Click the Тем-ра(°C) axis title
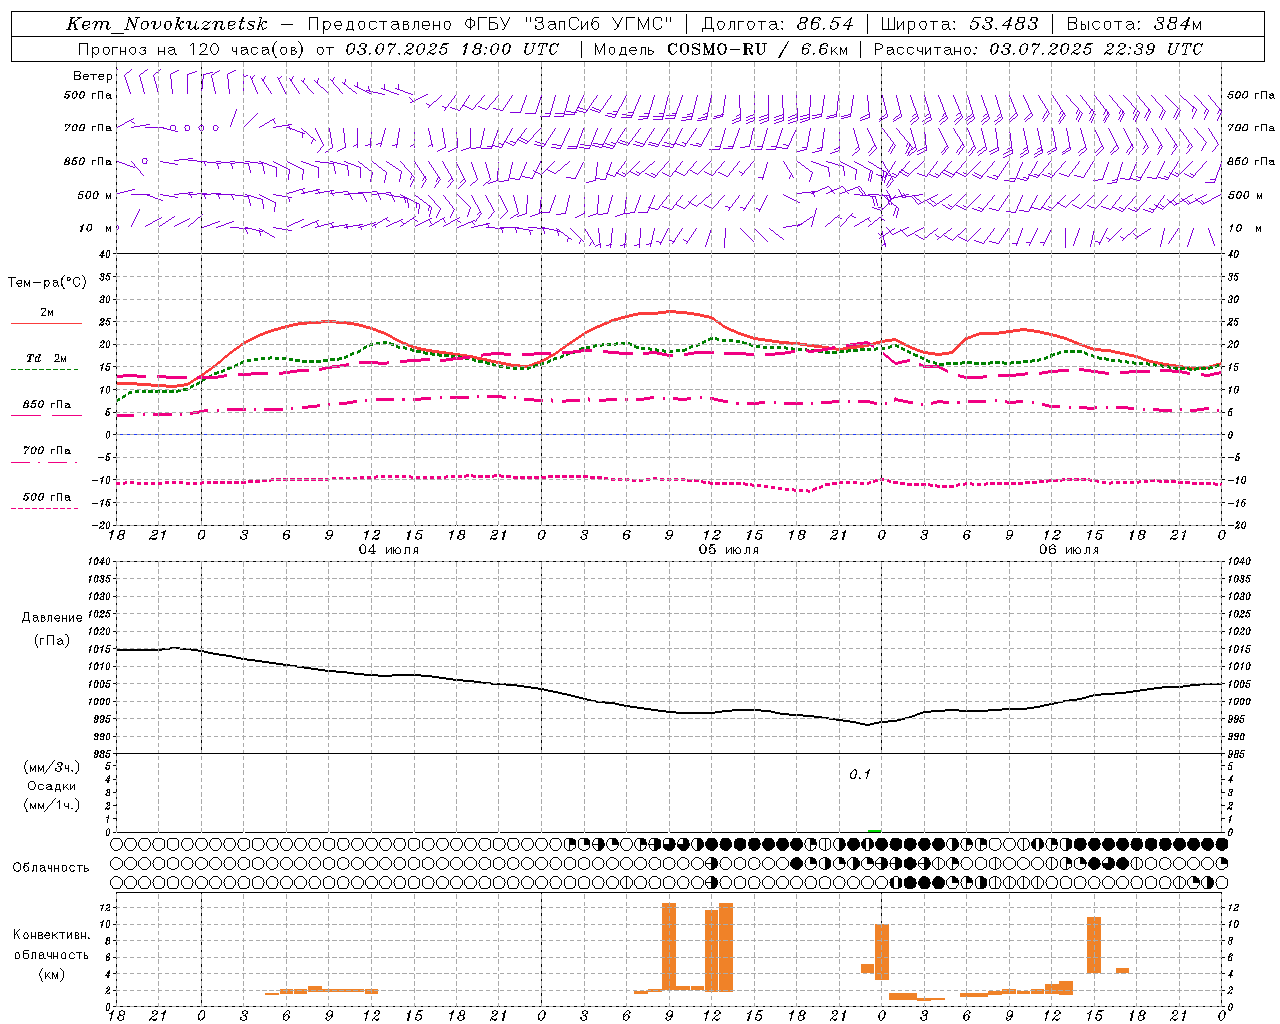1280x1024 pixels. 47,283
